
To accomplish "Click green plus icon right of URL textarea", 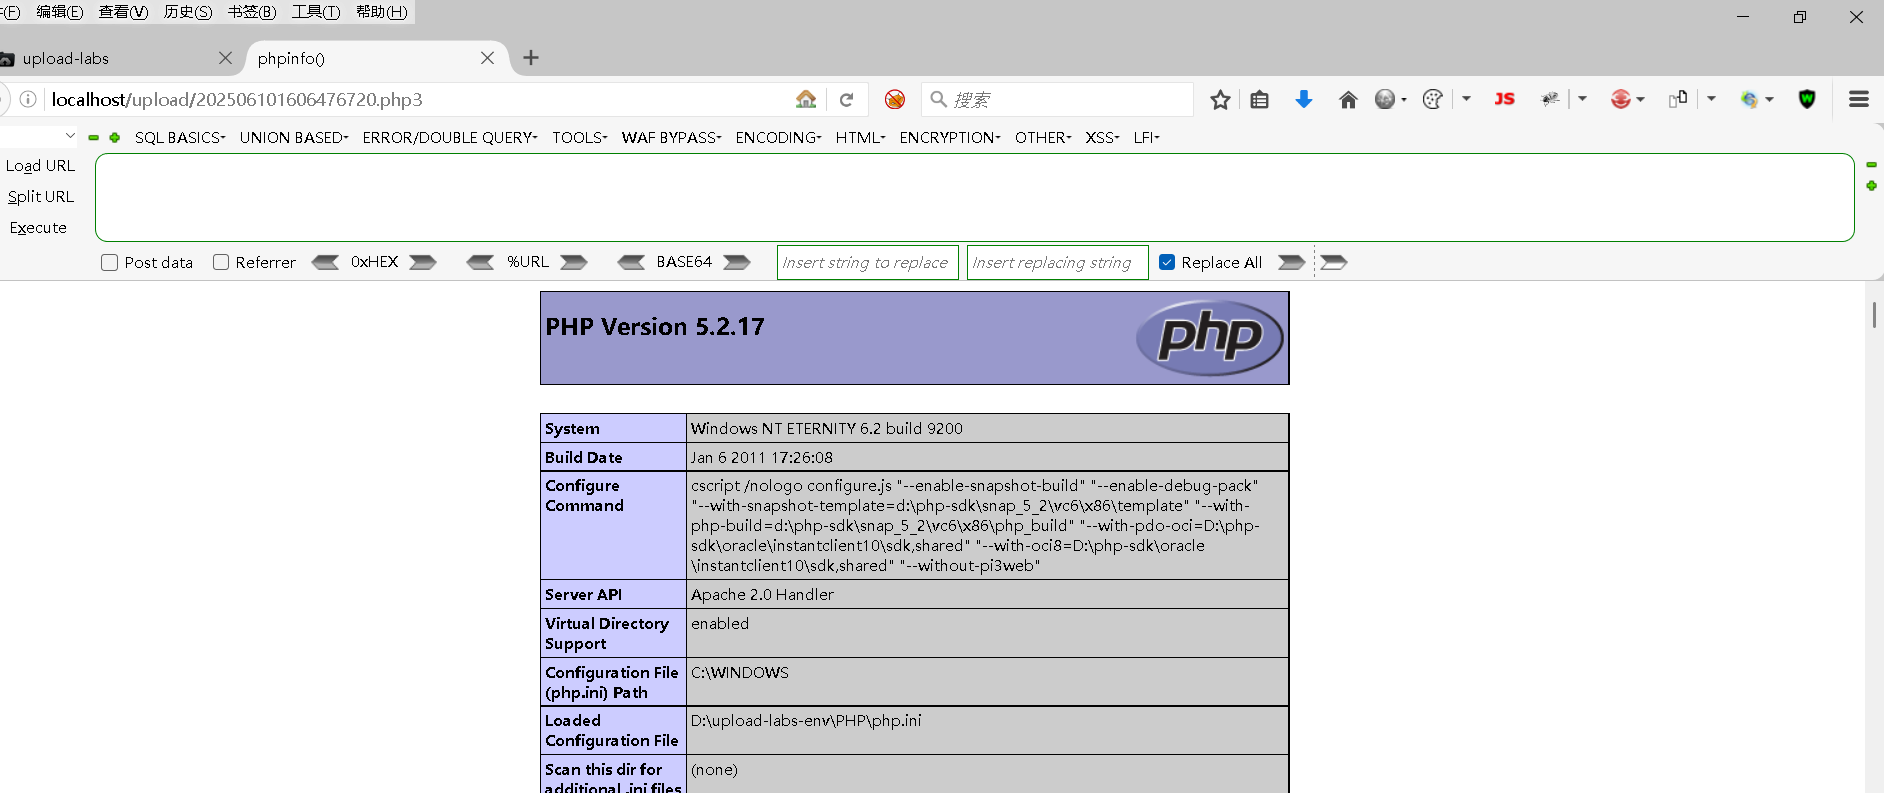I will pyautogui.click(x=1871, y=185).
